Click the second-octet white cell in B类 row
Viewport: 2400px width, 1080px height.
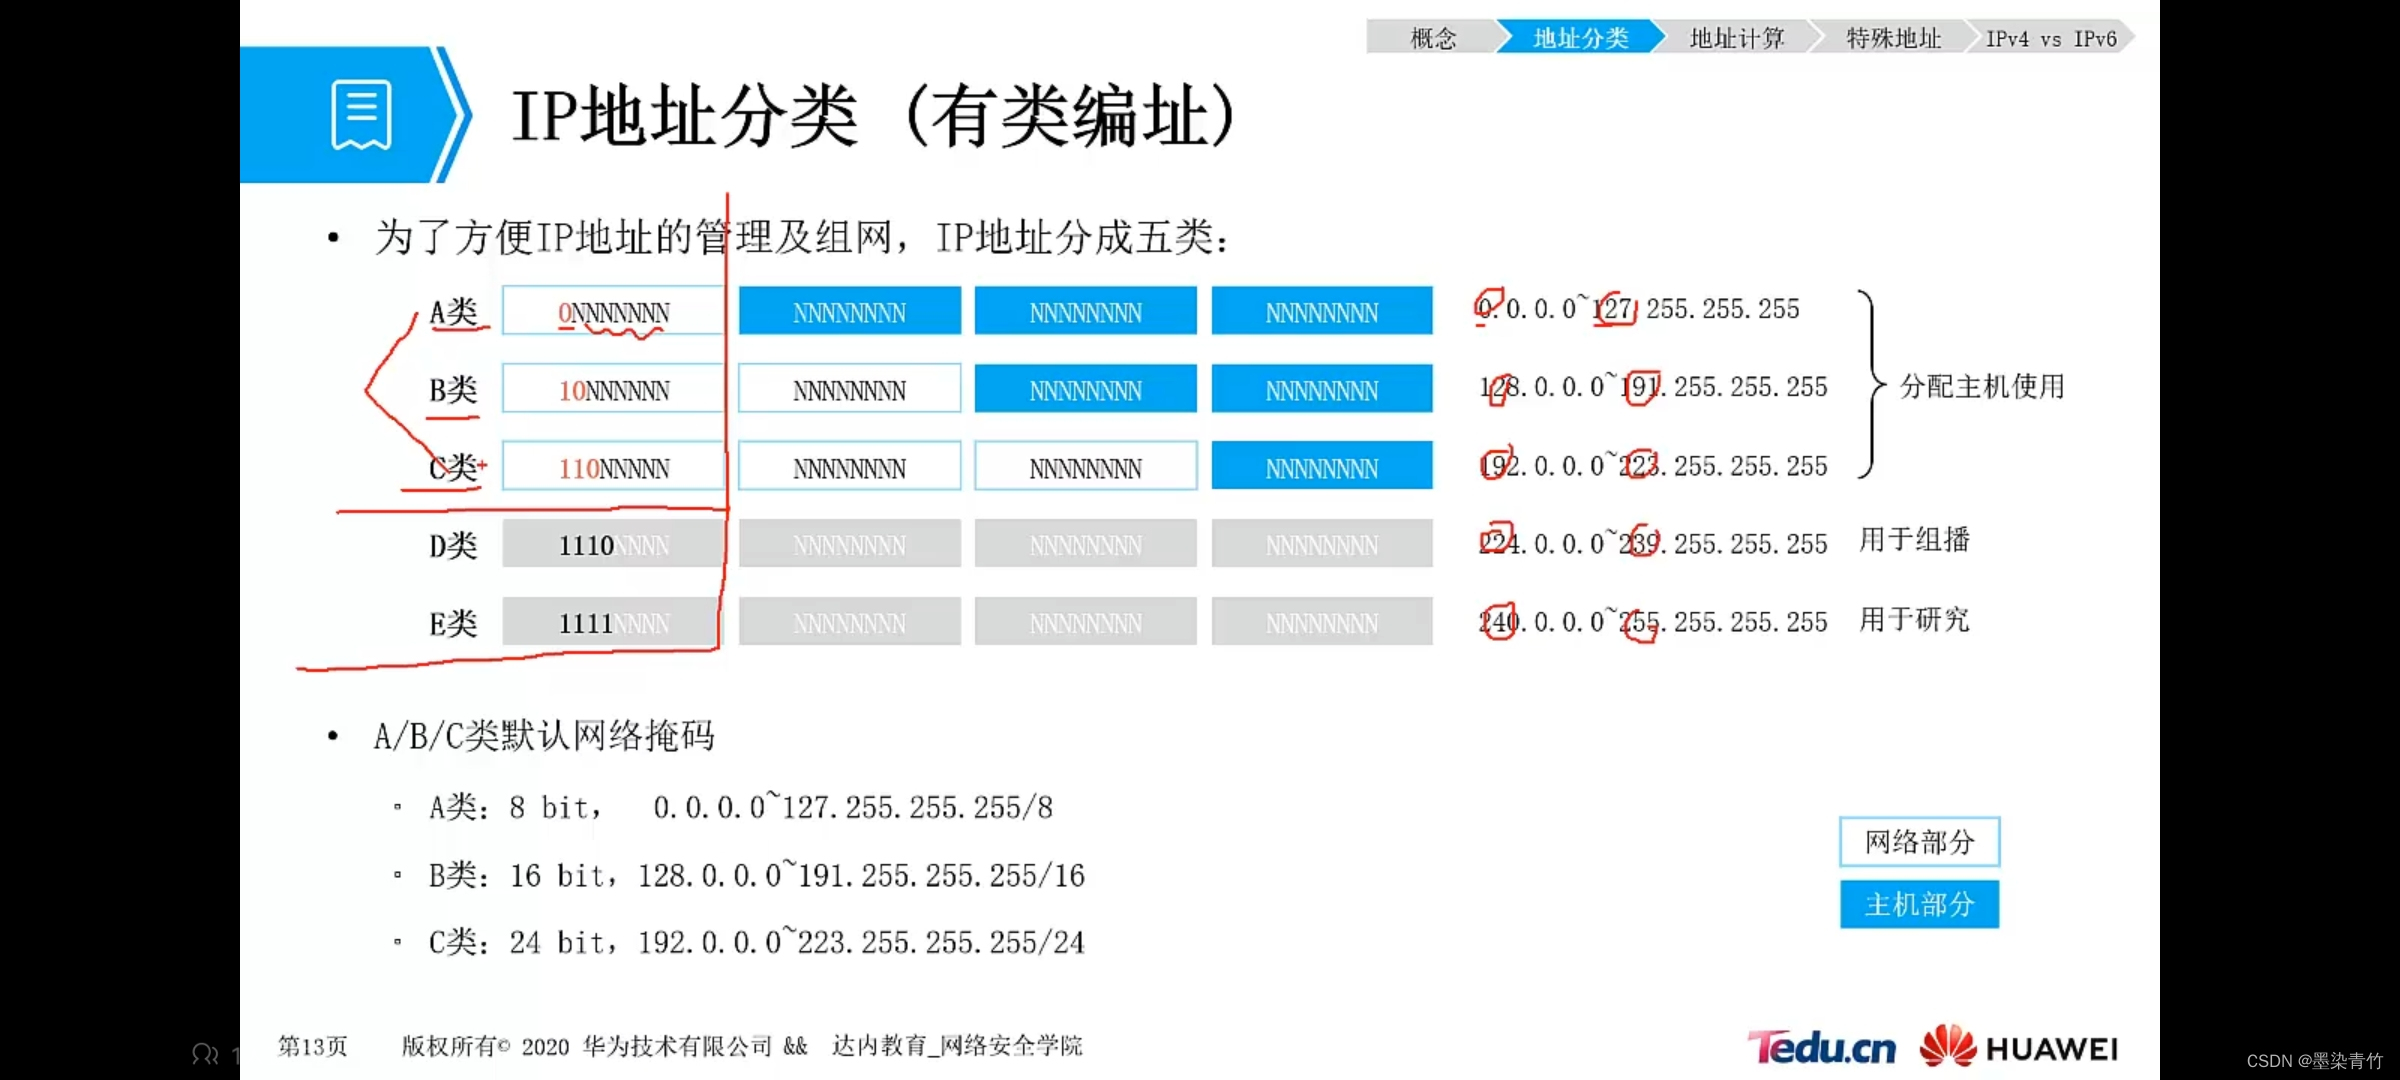click(x=850, y=389)
